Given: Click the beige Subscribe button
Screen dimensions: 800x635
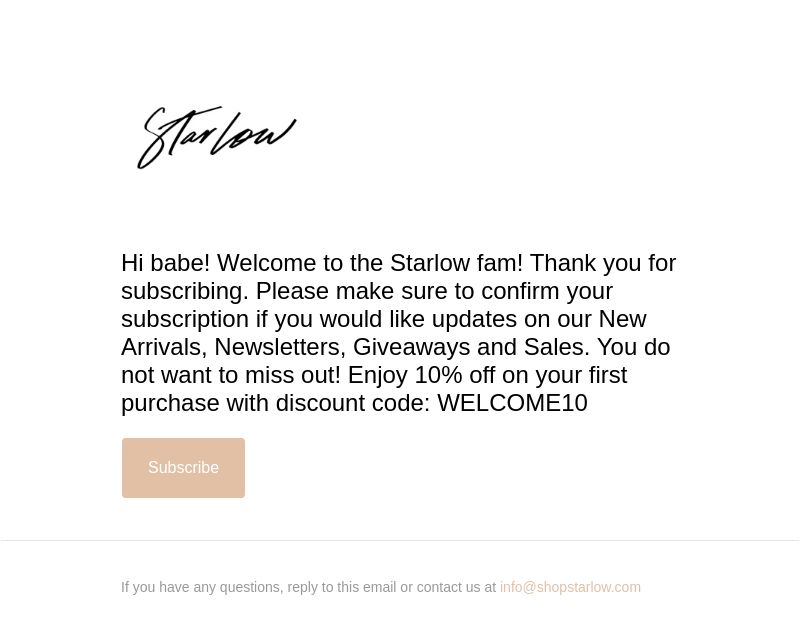Looking at the screenshot, I should click(x=183, y=468).
